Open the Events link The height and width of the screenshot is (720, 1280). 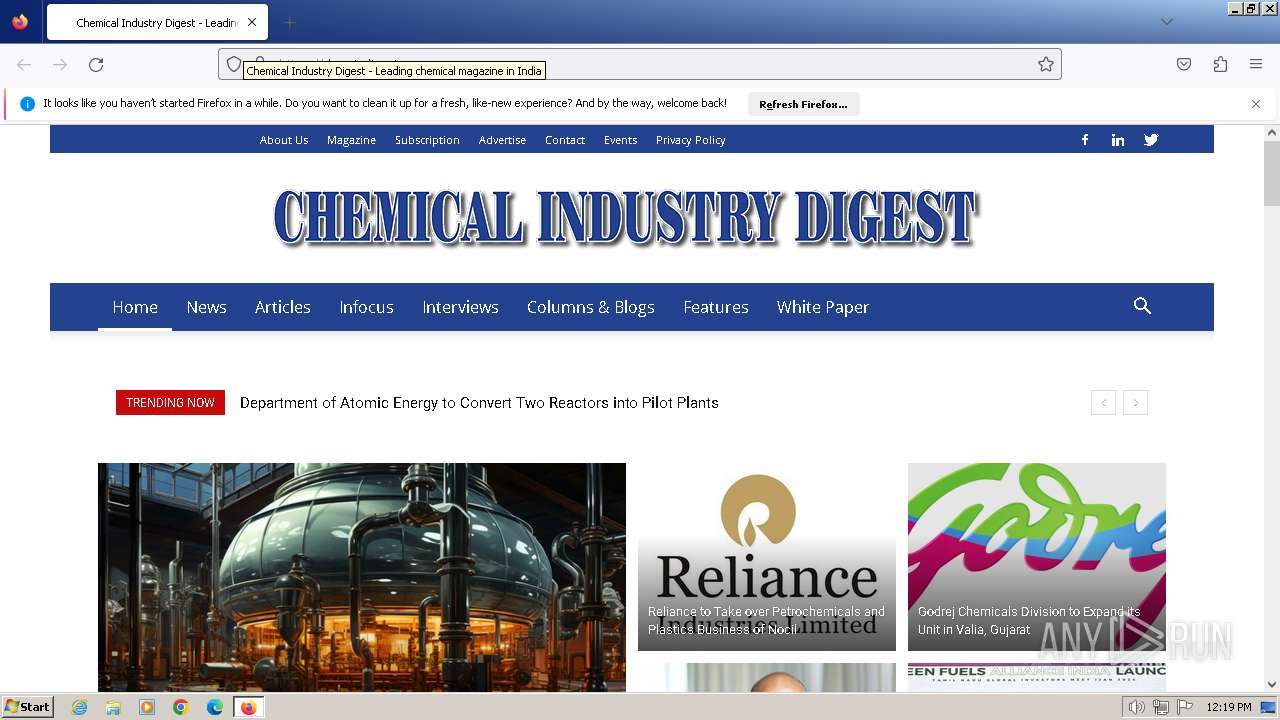[620, 140]
